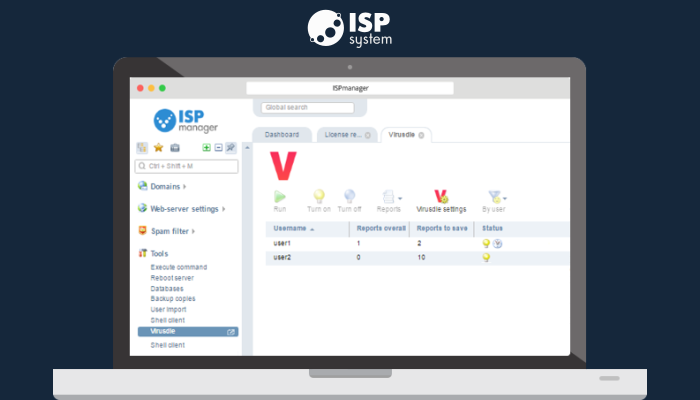The height and width of the screenshot is (400, 700).
Task: Click user1 yellow lightbulb status icon
Action: [x=486, y=243]
